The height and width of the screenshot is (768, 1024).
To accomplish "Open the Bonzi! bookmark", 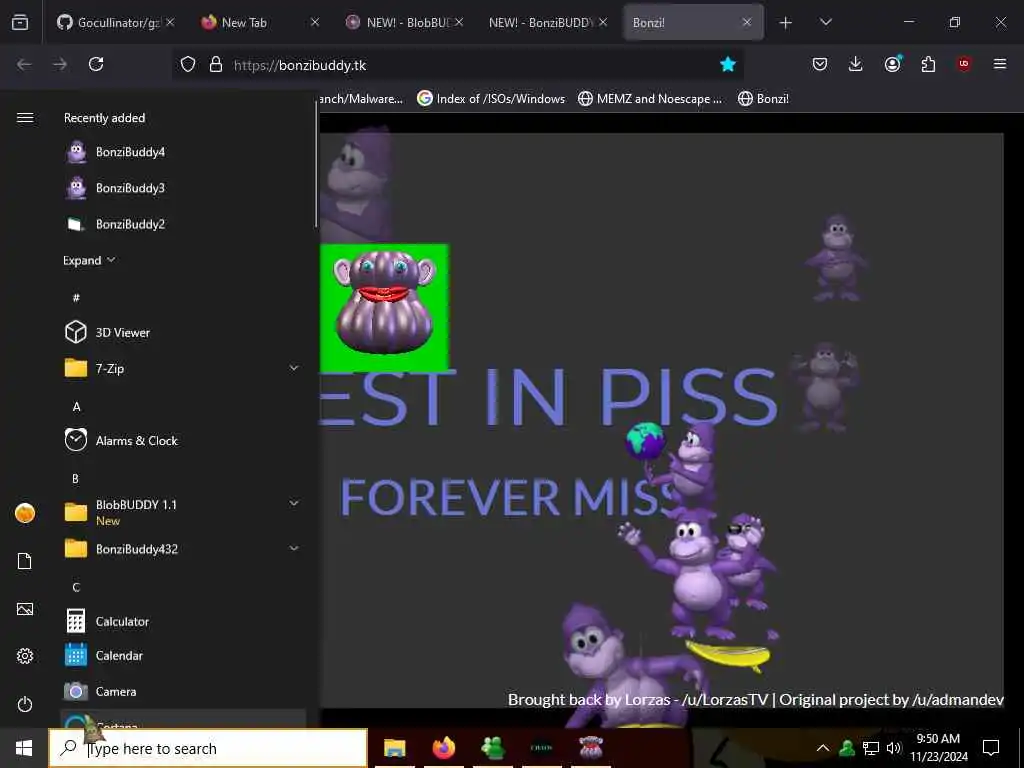I will 763,99.
